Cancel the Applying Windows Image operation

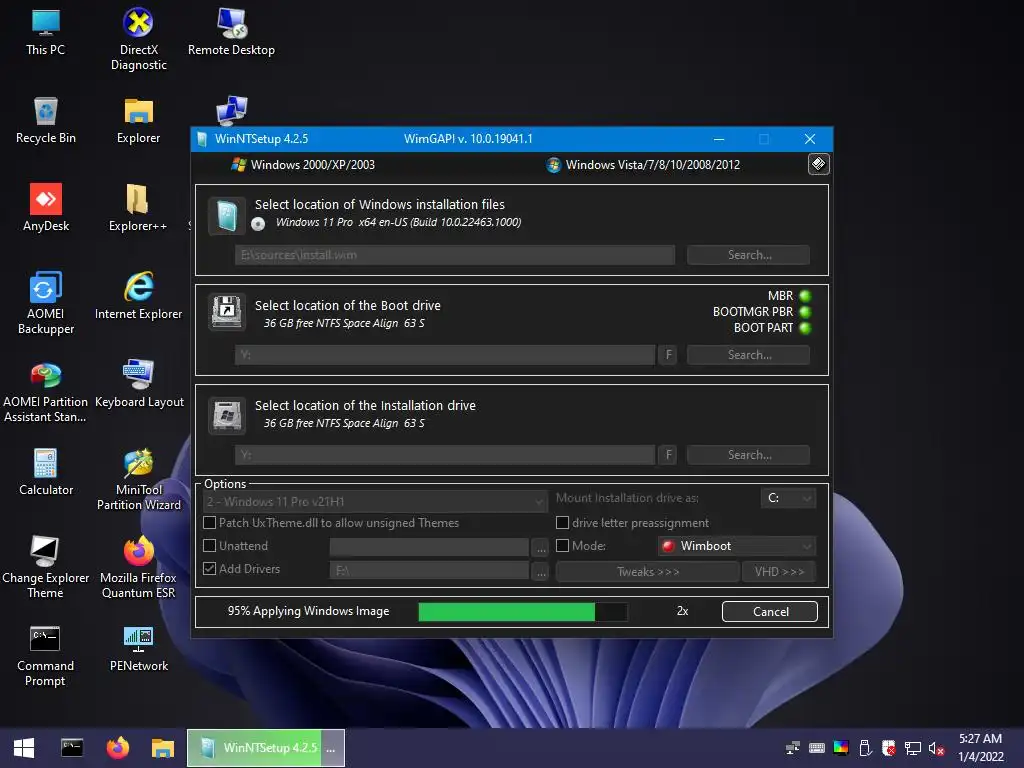point(770,612)
